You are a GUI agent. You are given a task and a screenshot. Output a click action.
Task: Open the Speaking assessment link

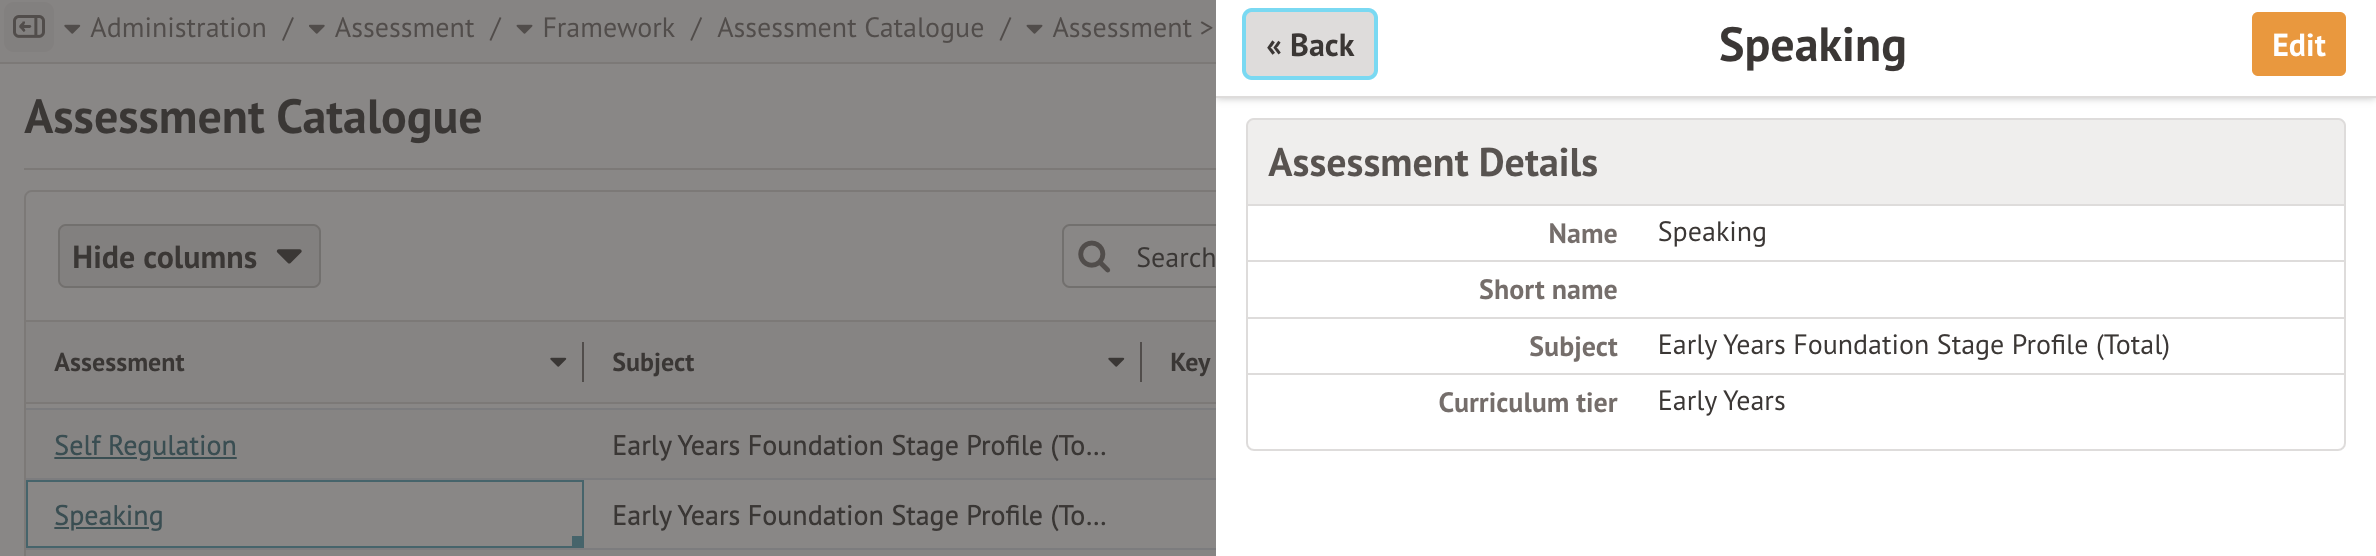[108, 515]
